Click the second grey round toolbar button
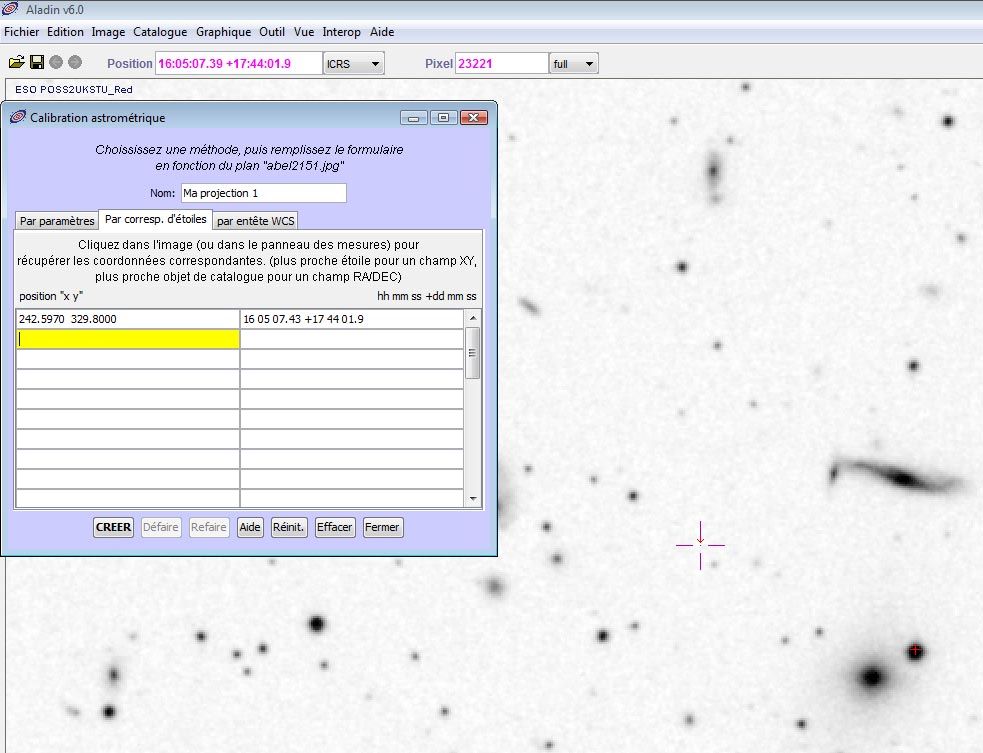This screenshot has width=983, height=753. [75, 62]
